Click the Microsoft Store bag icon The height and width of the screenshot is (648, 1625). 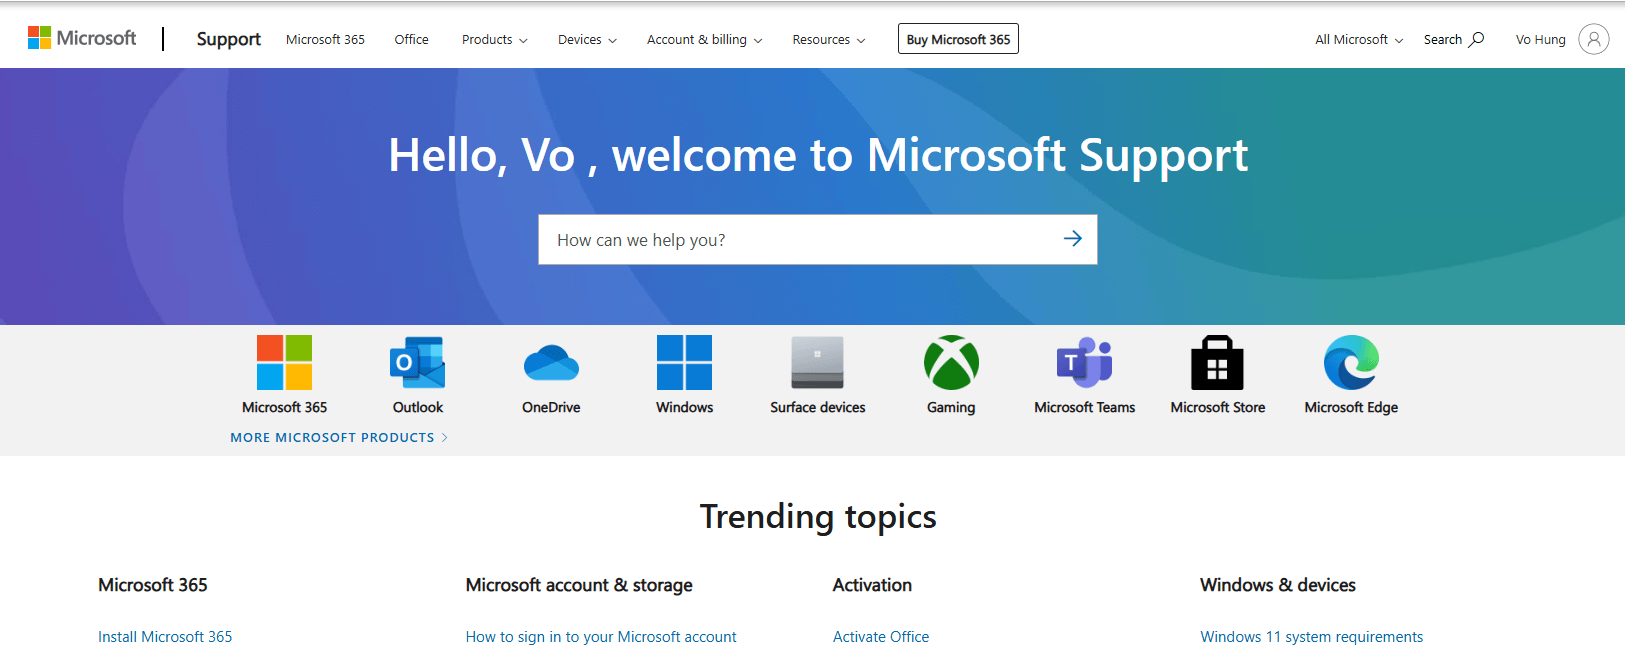click(x=1217, y=362)
